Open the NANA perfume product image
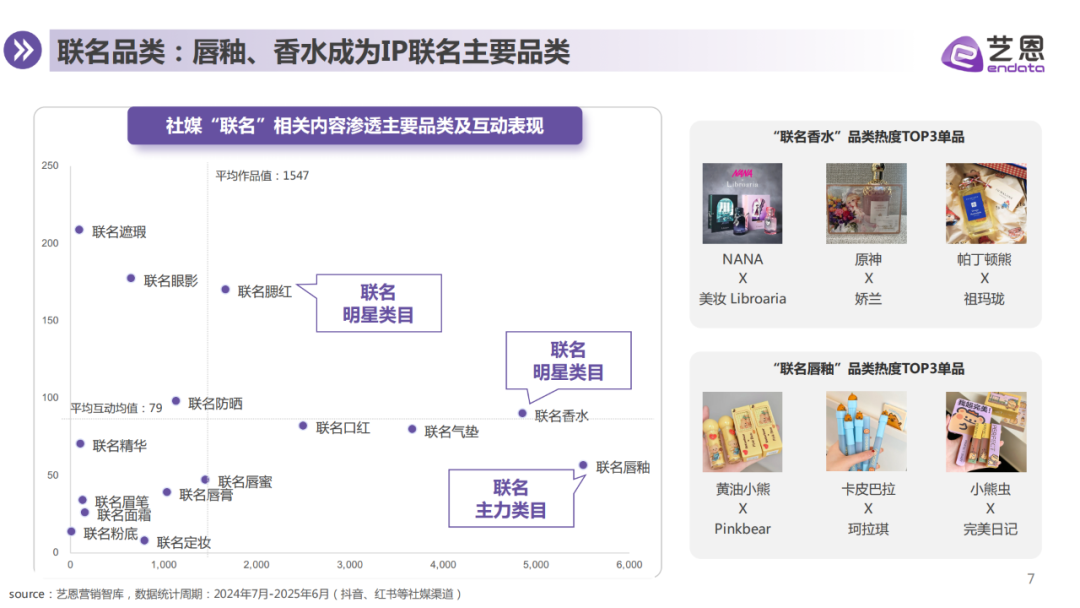Screen dimensions: 1080x608 [x=742, y=203]
